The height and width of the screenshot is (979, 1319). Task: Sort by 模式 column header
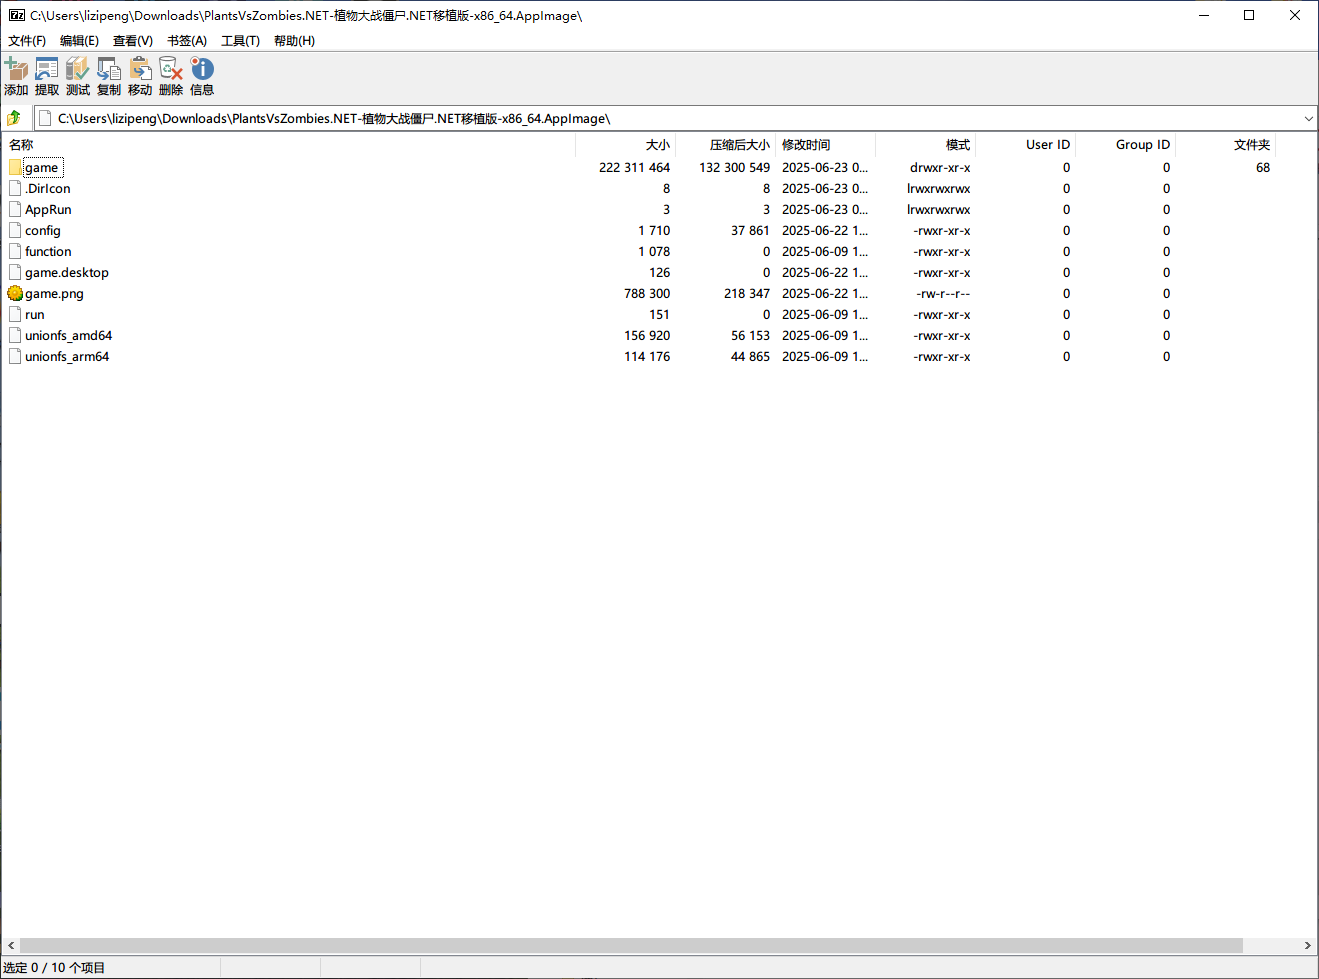(x=926, y=145)
